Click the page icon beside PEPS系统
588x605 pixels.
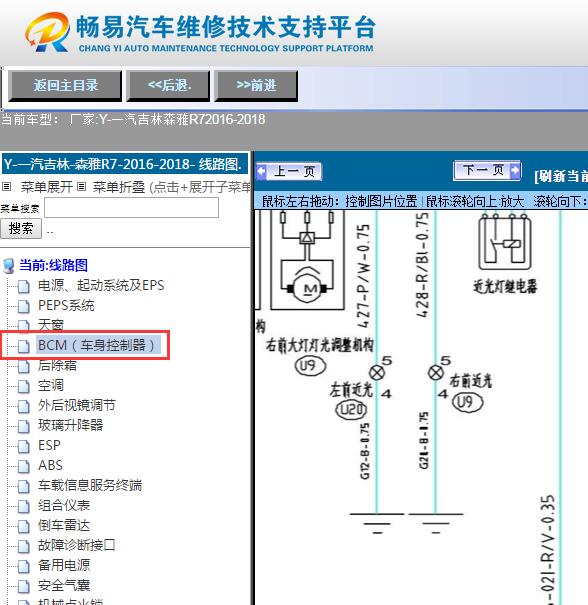click(24, 306)
